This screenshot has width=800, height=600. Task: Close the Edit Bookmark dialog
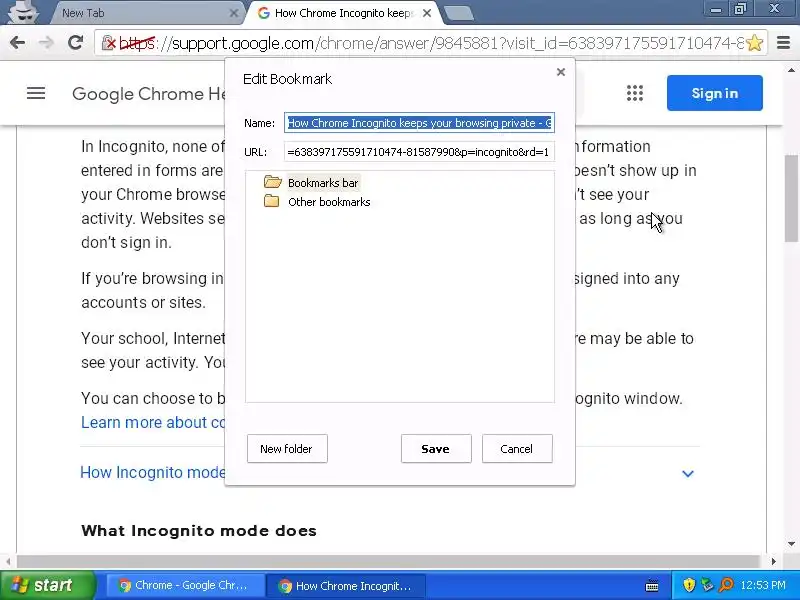tap(561, 72)
